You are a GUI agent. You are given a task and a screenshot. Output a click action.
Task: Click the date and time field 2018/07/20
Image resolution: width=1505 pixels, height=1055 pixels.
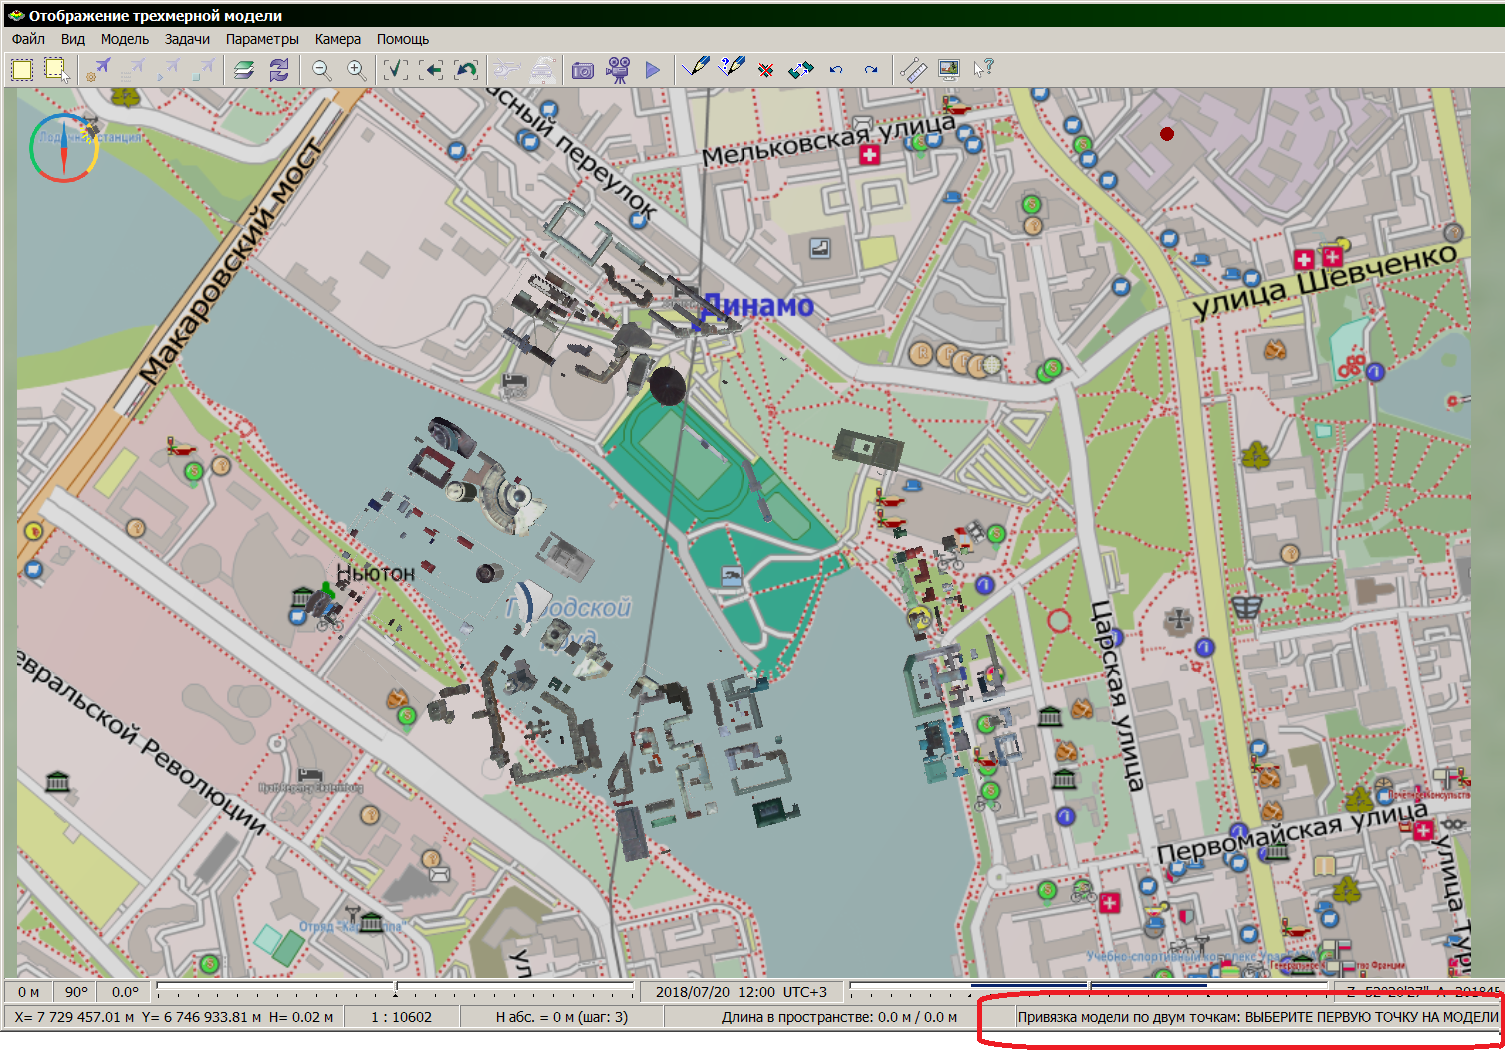click(x=741, y=992)
